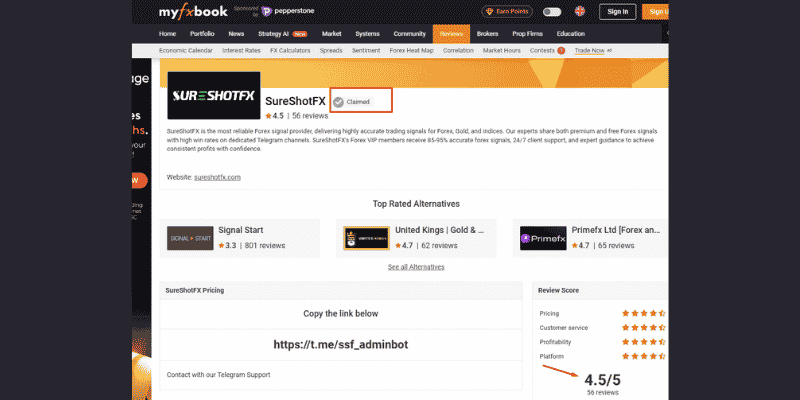Click the SureShotFX logo image
800x400 pixels.
[x=214, y=95]
